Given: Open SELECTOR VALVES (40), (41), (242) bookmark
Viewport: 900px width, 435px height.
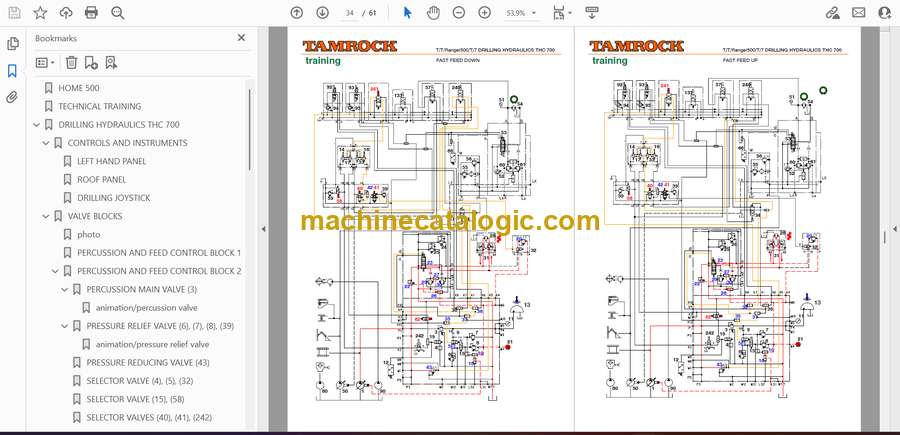Looking at the screenshot, I should click(149, 417).
